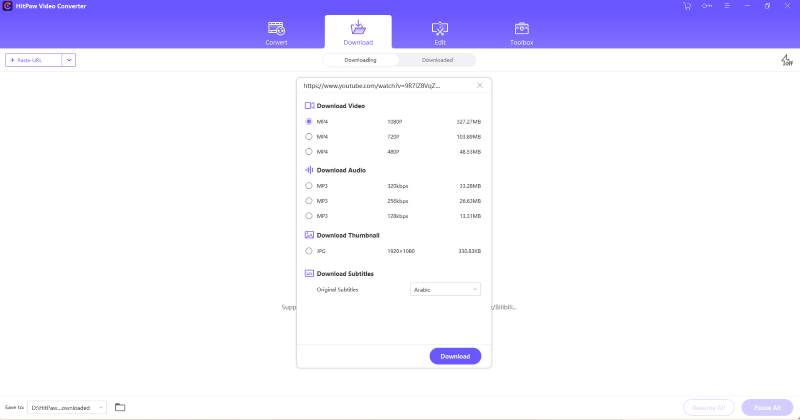Open the Arabic subtitles language dropdown
The height and width of the screenshot is (420, 800).
coord(445,289)
